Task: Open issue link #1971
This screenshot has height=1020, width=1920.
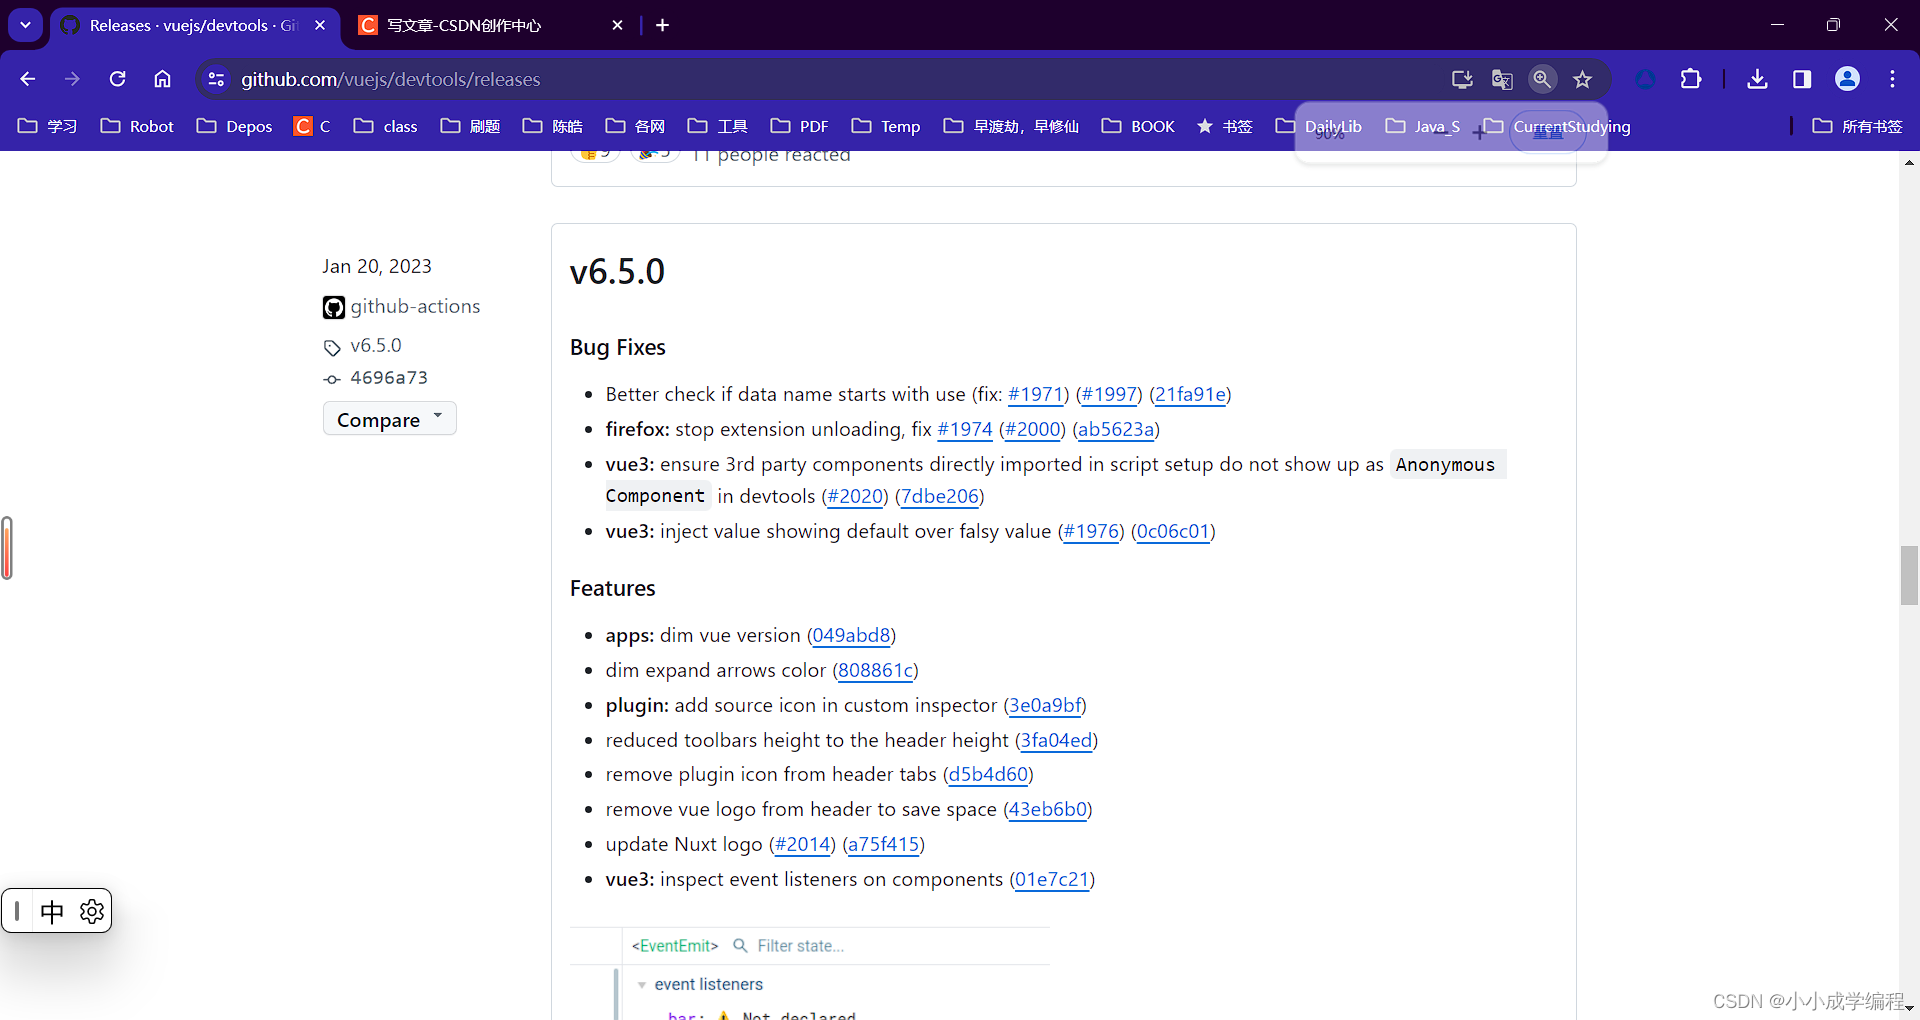Action: coord(1036,394)
